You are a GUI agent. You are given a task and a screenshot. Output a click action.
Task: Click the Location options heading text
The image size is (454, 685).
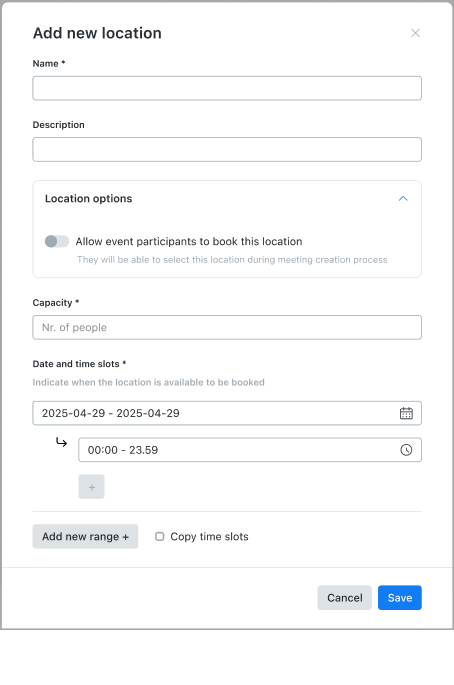88,199
